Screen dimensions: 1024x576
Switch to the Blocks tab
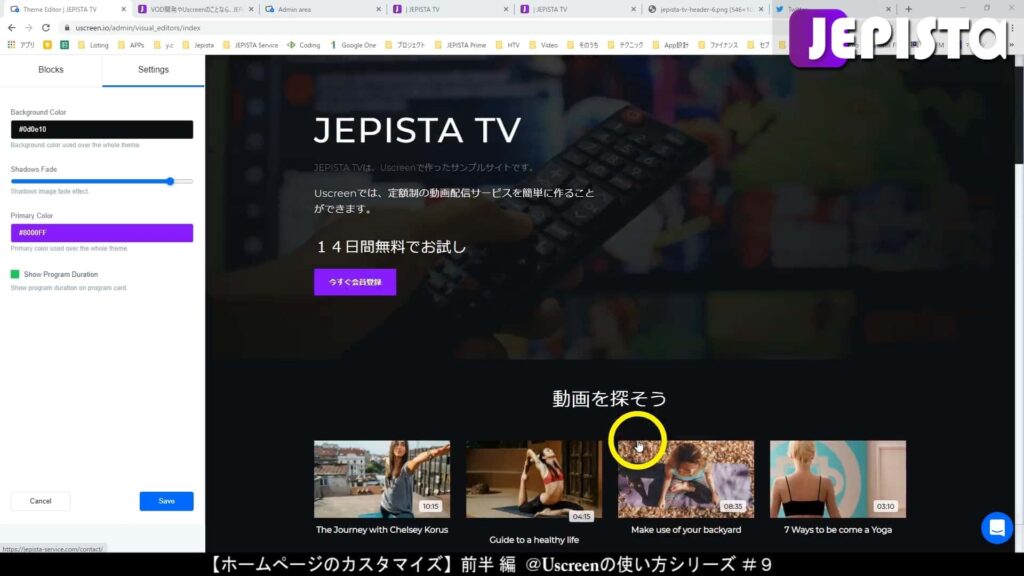pos(51,70)
